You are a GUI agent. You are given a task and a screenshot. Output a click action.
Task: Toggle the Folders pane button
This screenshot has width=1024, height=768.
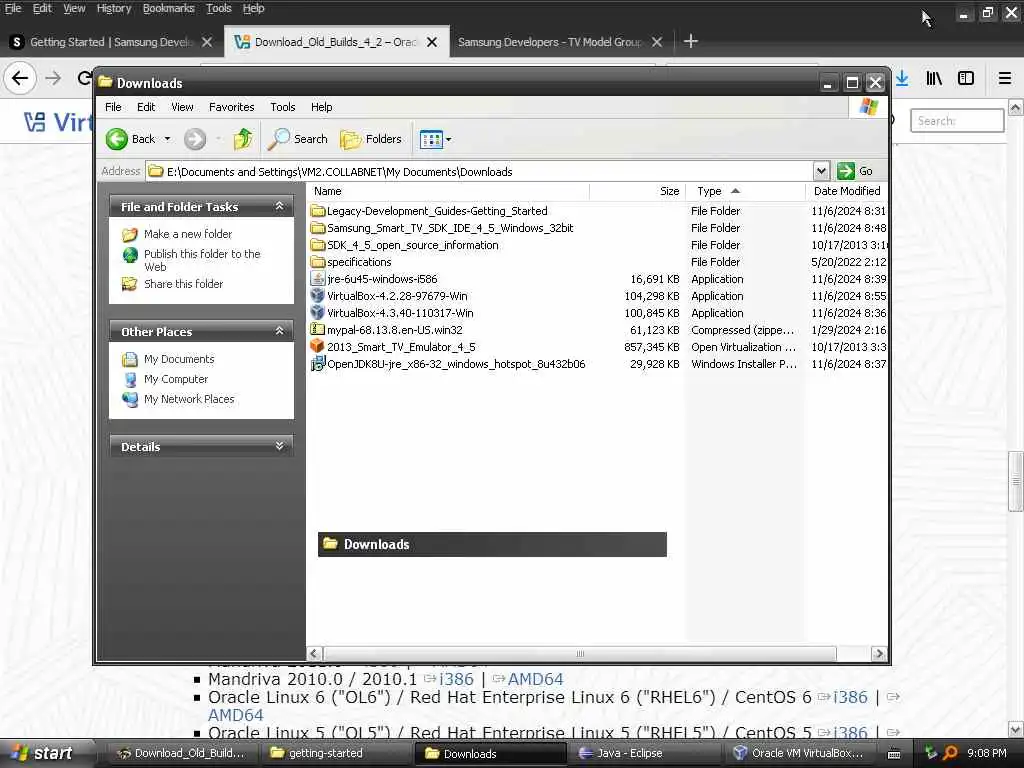pyautogui.click(x=371, y=139)
